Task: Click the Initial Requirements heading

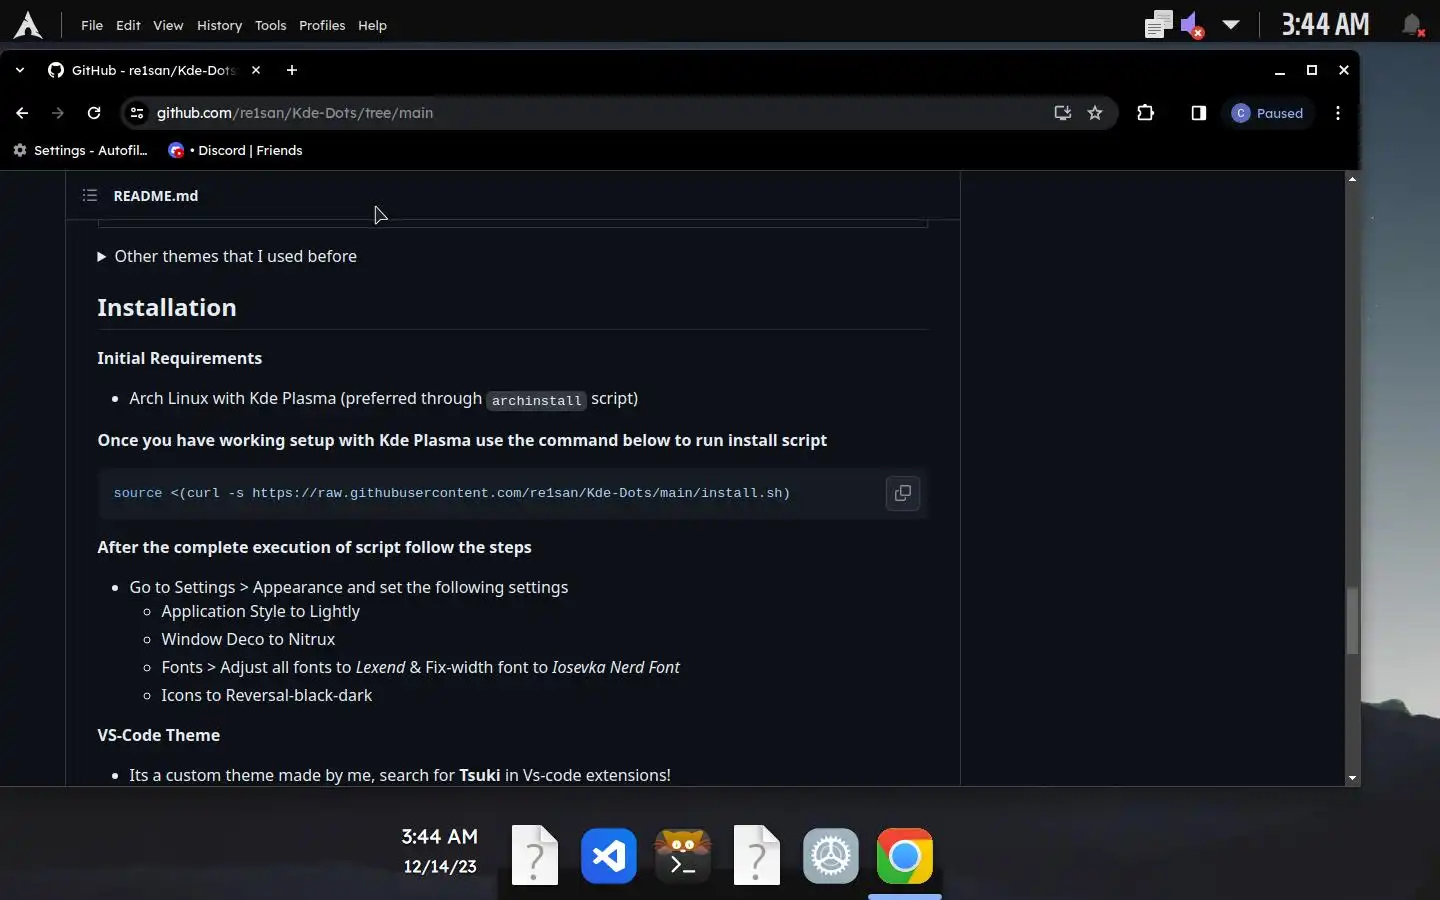Action: point(180,358)
